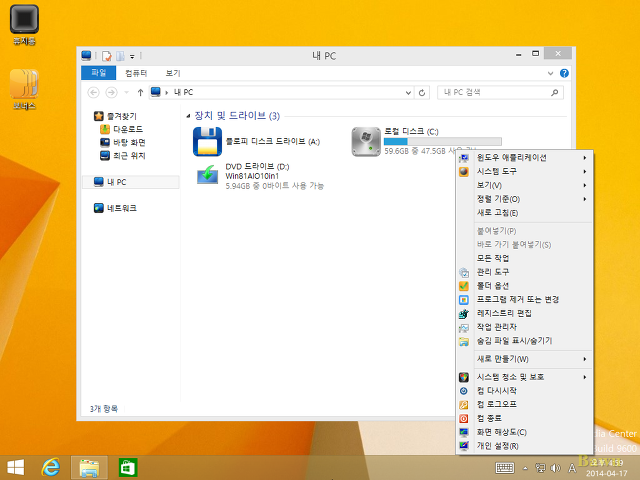This screenshot has height=480, width=640.
Task: Open 화면 해상도(C) from the context menu
Action: tap(524, 432)
